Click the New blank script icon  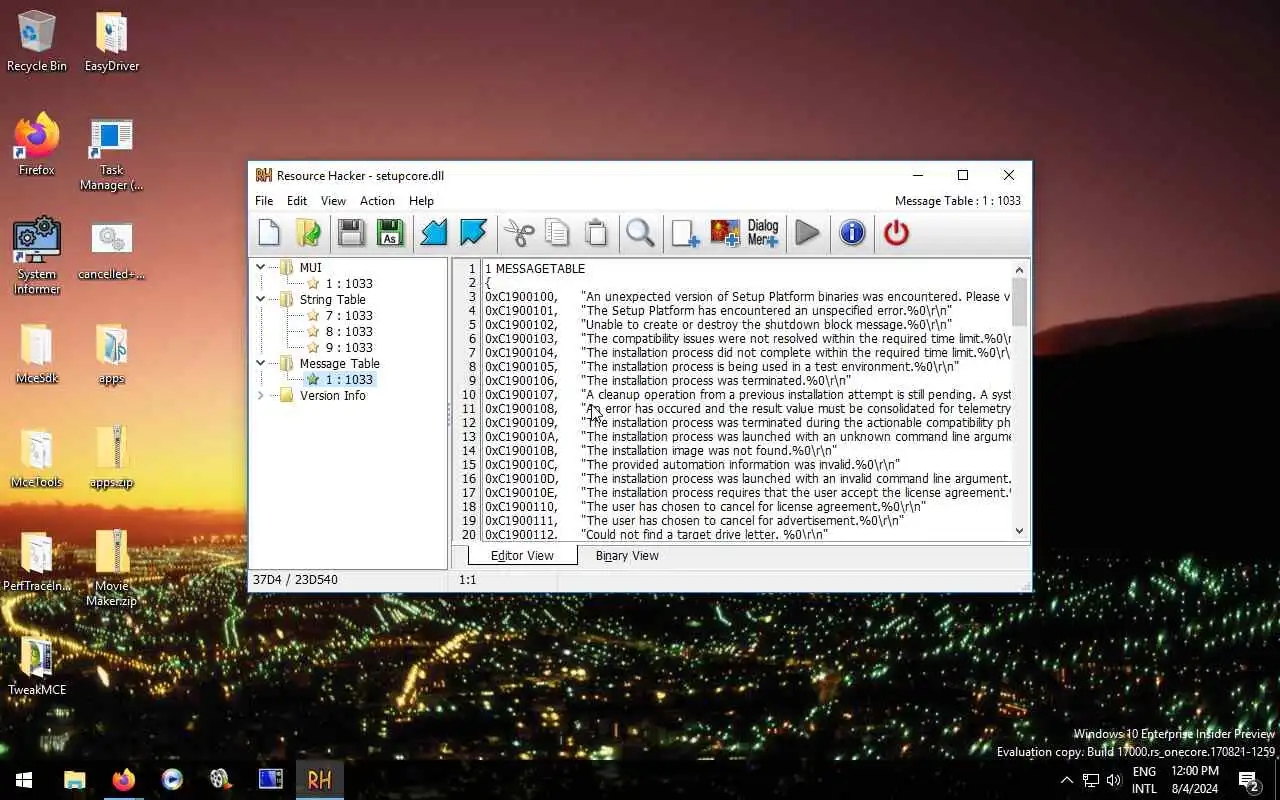269,233
